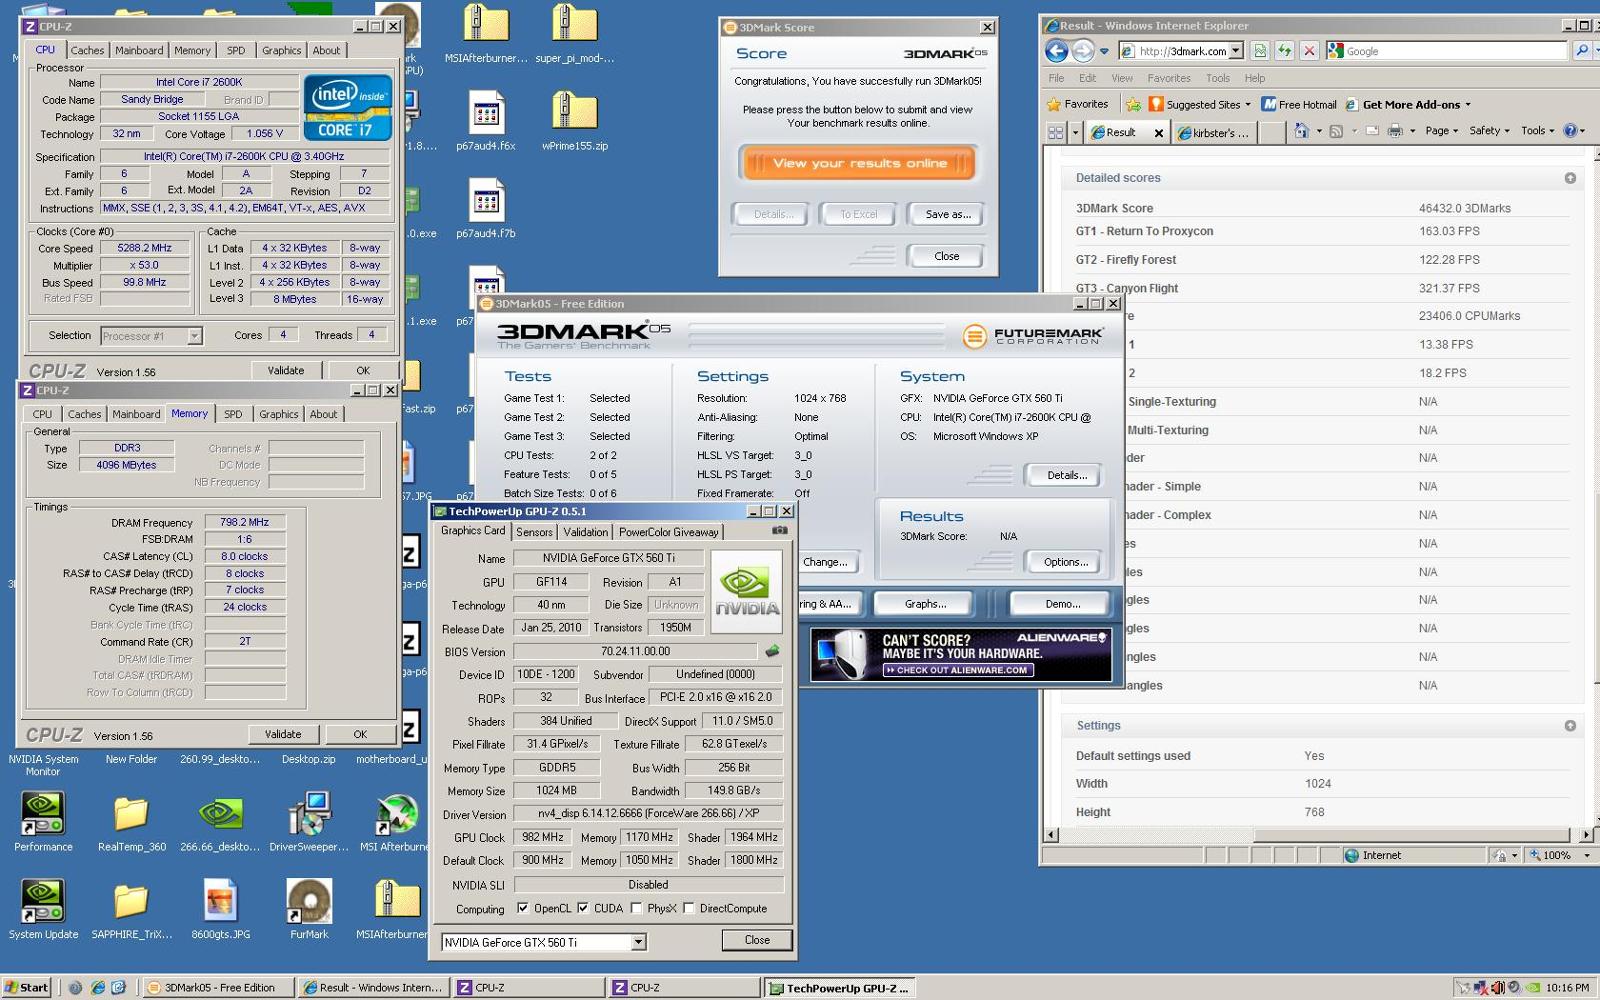Screen dimensions: 1600x1000
Task: Collapse the Detailed scores section
Action: (x=1570, y=178)
